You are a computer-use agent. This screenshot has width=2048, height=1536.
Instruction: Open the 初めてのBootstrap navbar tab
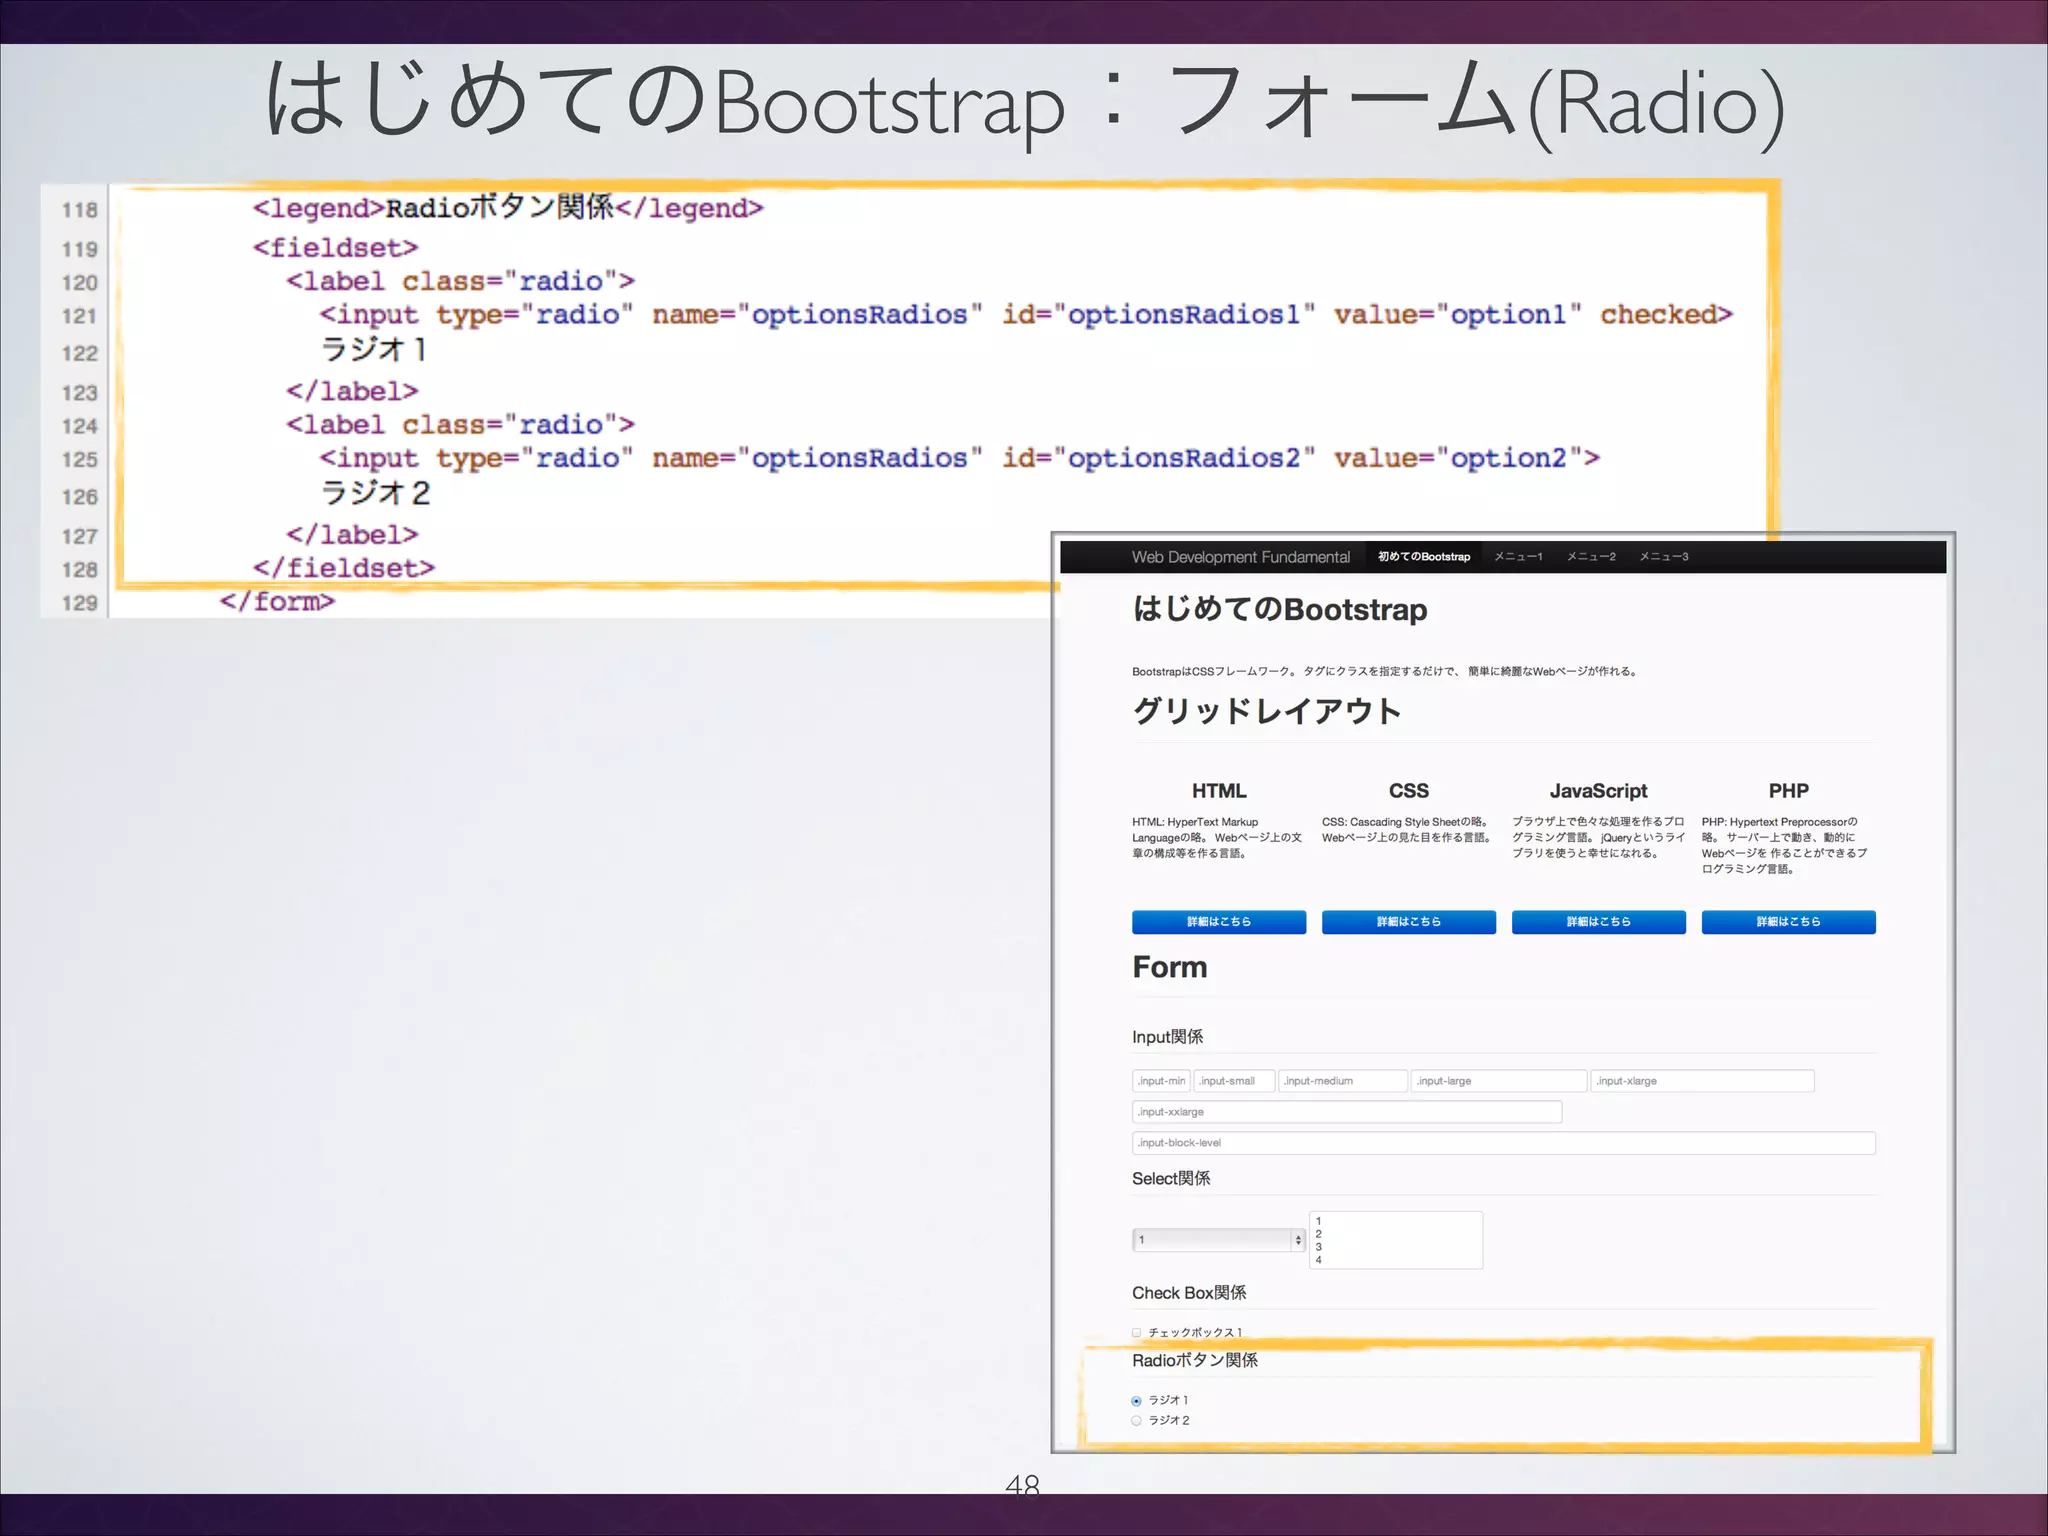point(1424,557)
